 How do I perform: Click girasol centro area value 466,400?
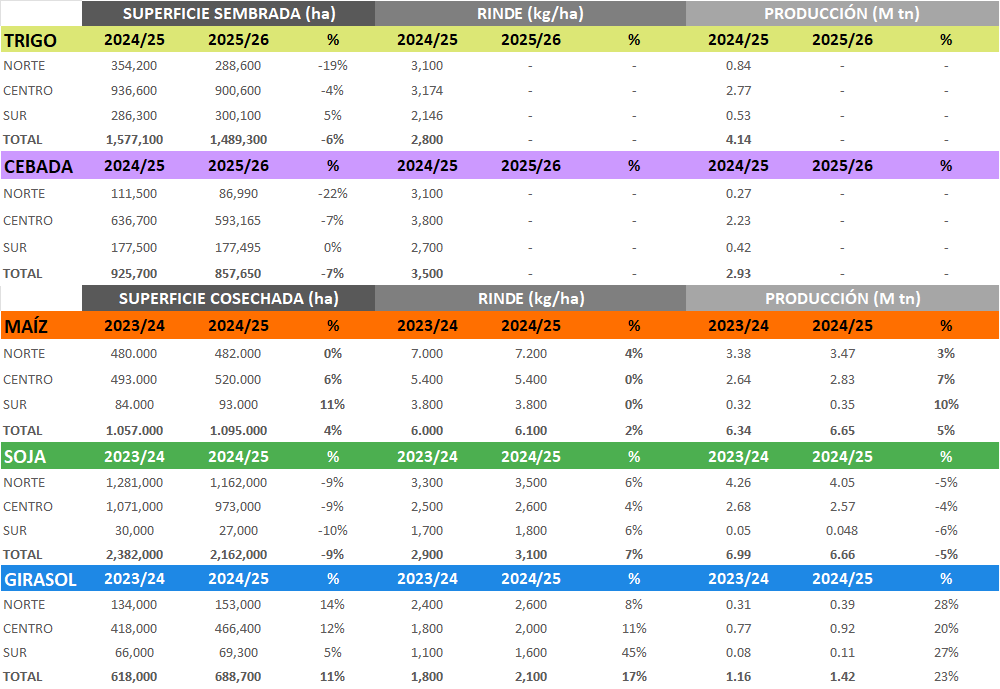(x=238, y=629)
